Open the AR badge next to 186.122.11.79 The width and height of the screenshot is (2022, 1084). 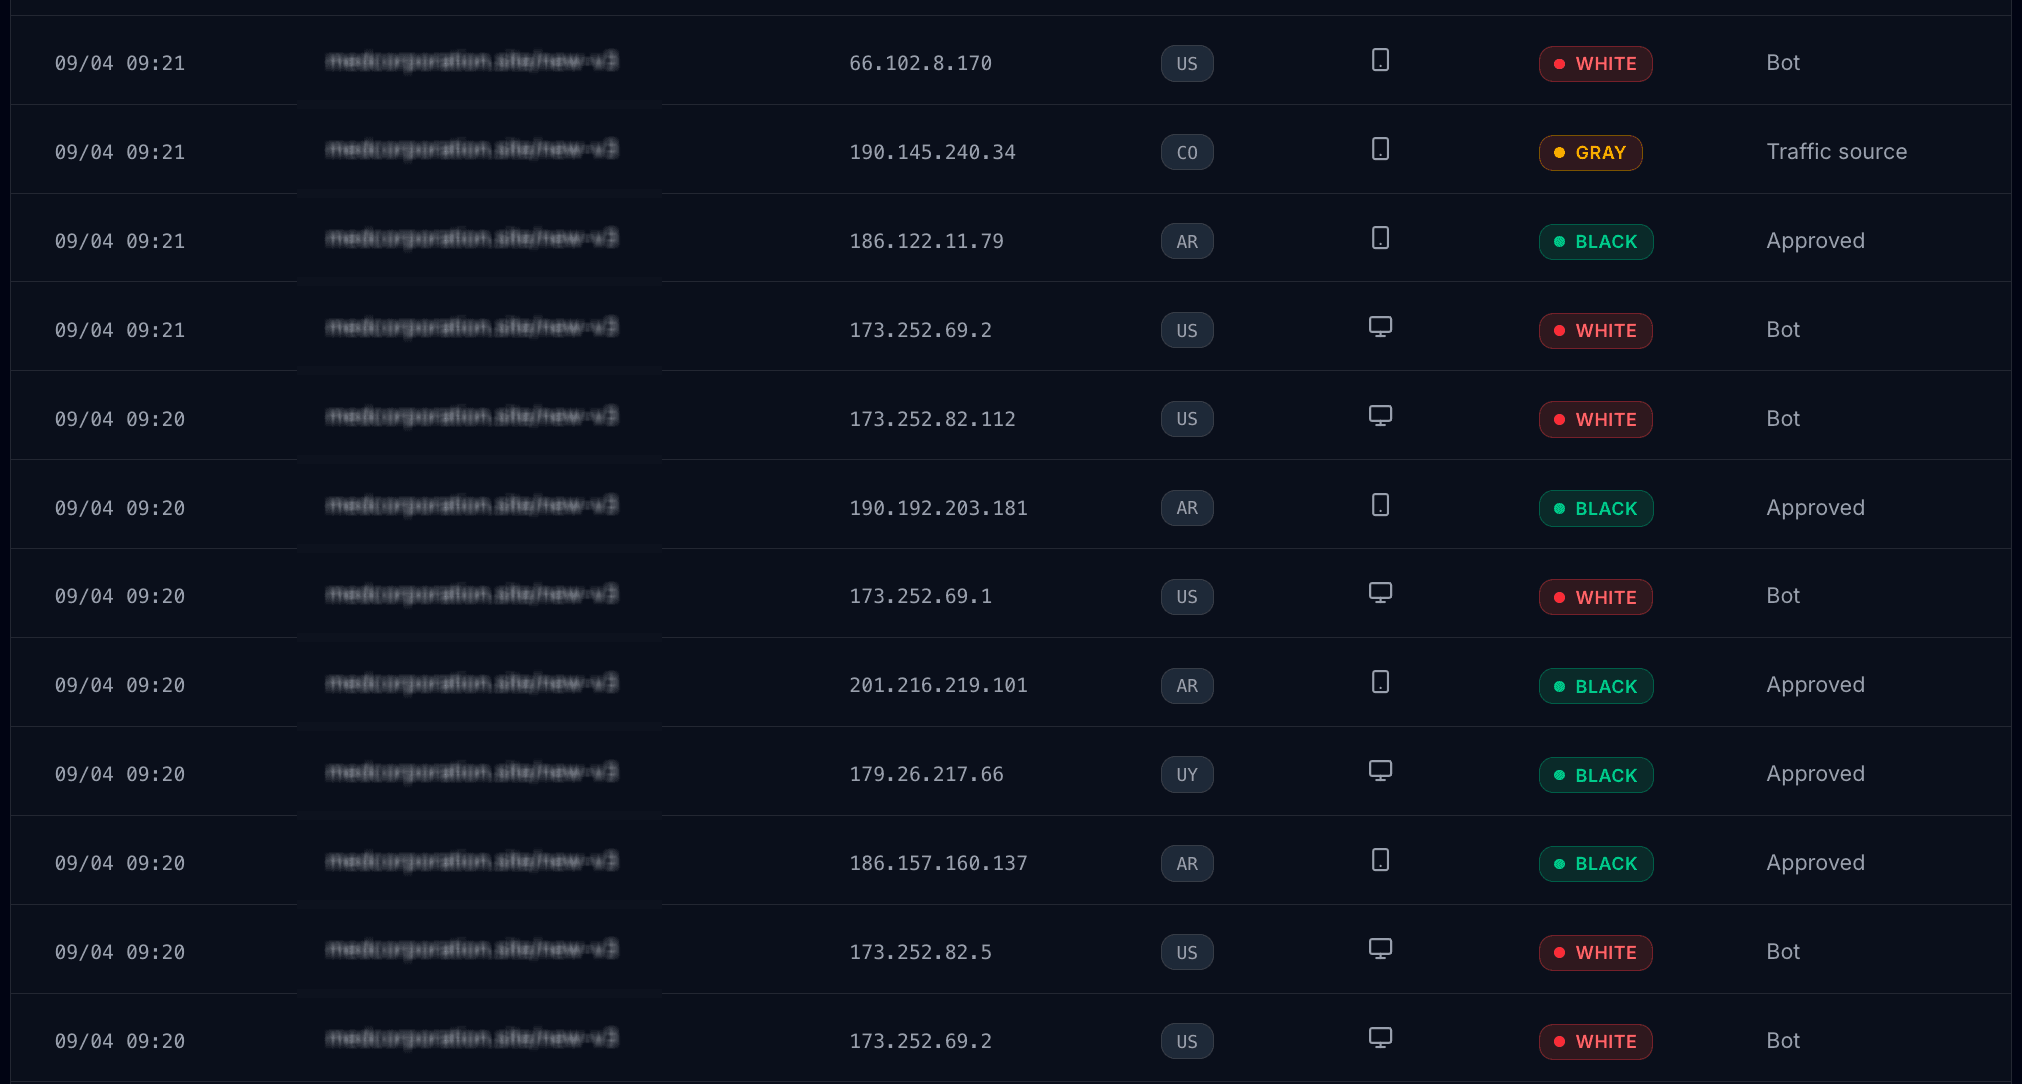point(1186,241)
